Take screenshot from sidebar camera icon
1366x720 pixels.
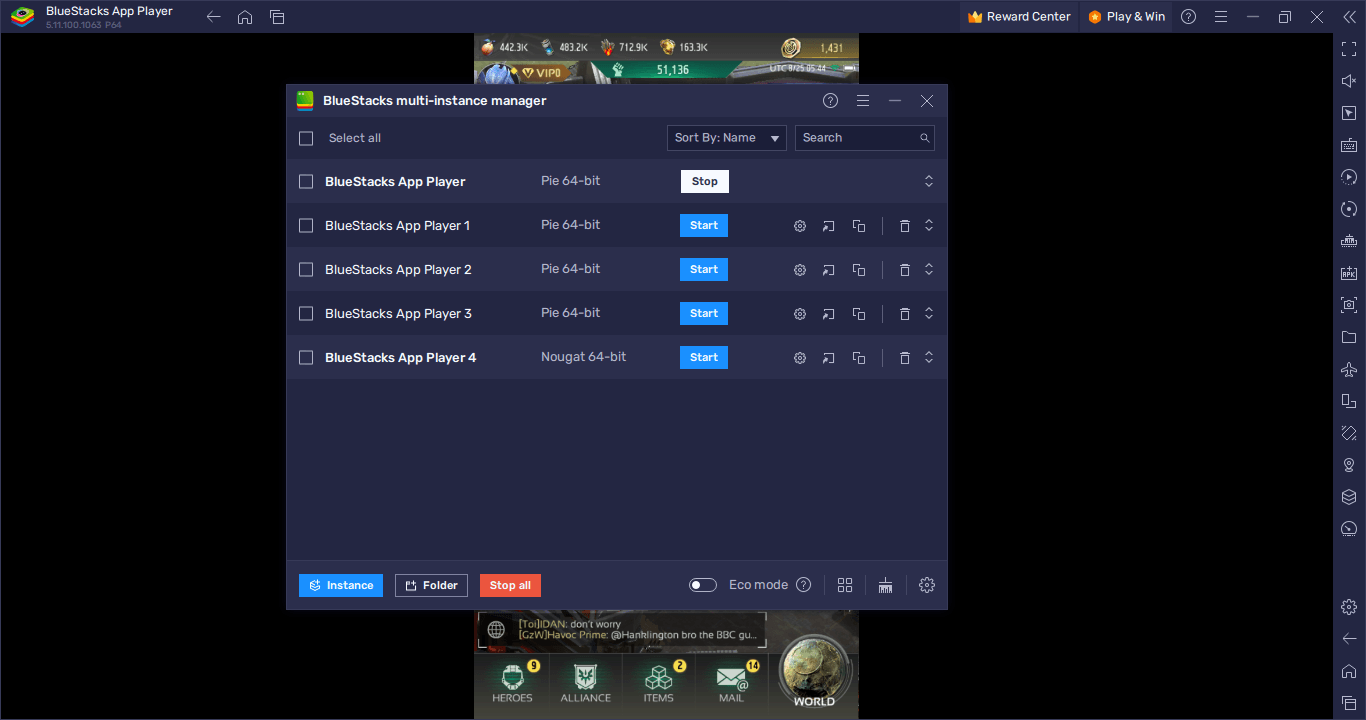click(x=1349, y=305)
